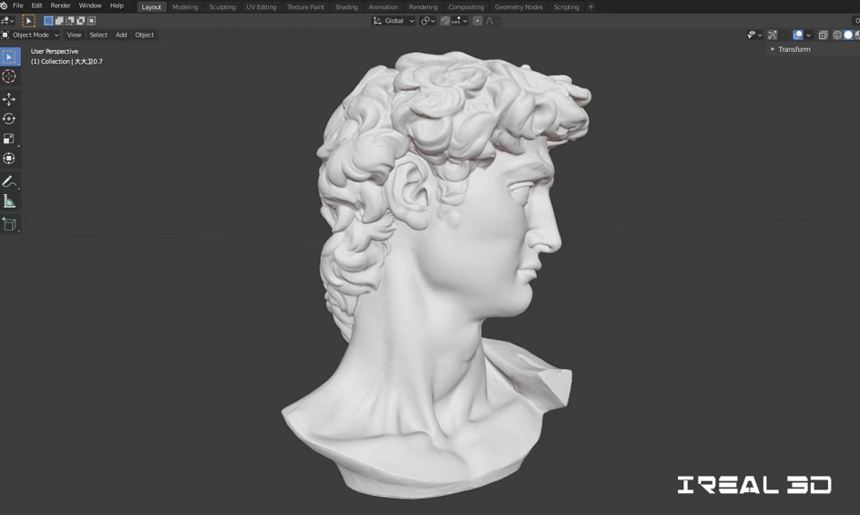Choose Subtract selection mode
Screen dimensions: 860x515
[x=70, y=21]
